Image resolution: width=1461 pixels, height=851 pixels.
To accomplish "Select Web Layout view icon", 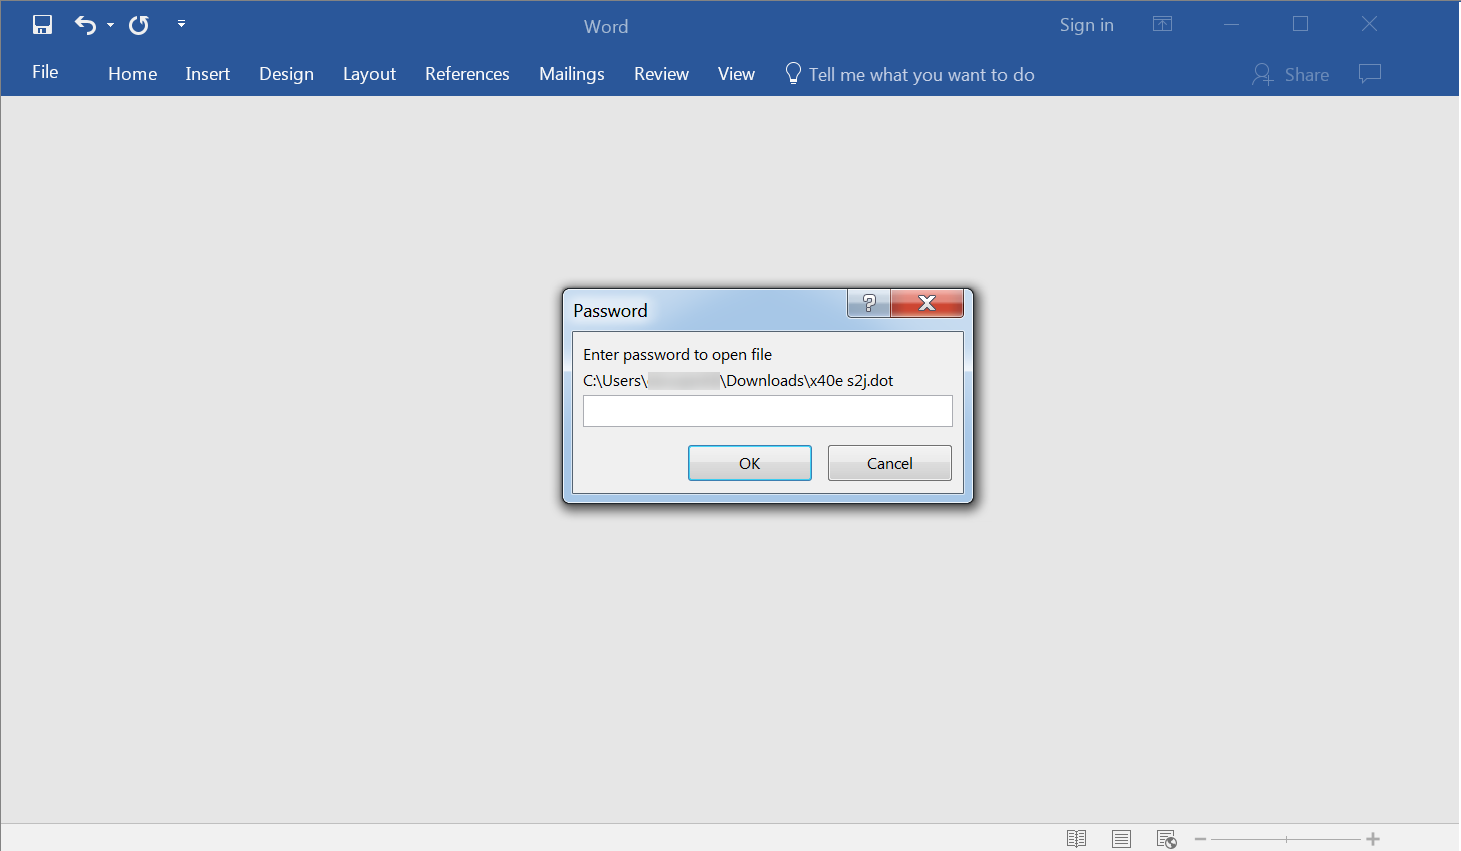I will tap(1166, 839).
